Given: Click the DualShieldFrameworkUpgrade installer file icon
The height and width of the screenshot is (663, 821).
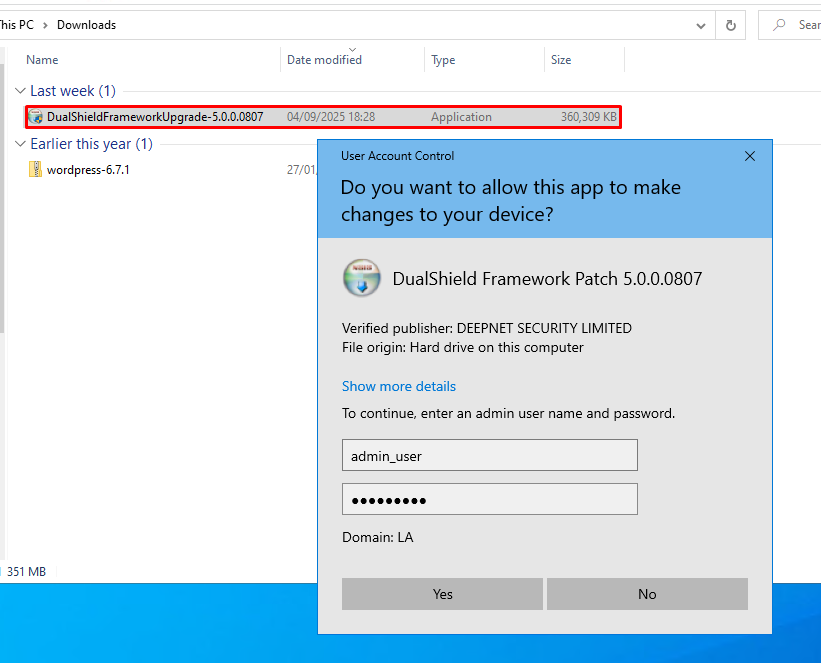Looking at the screenshot, I should click(x=36, y=117).
